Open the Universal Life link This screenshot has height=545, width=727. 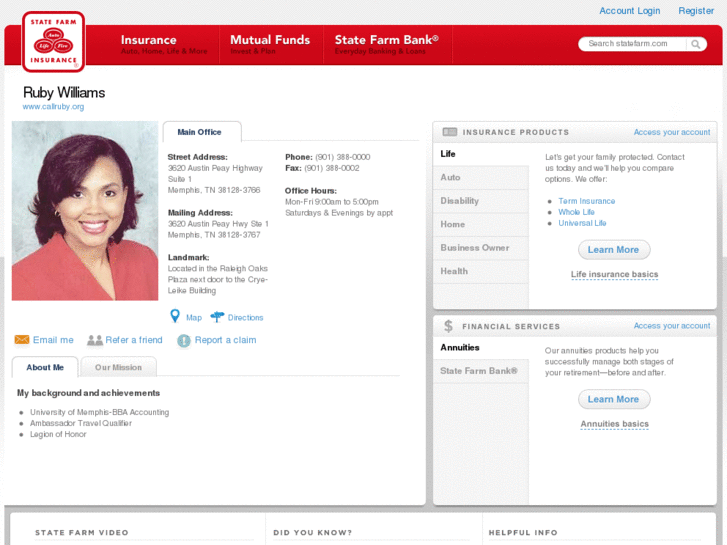point(582,223)
